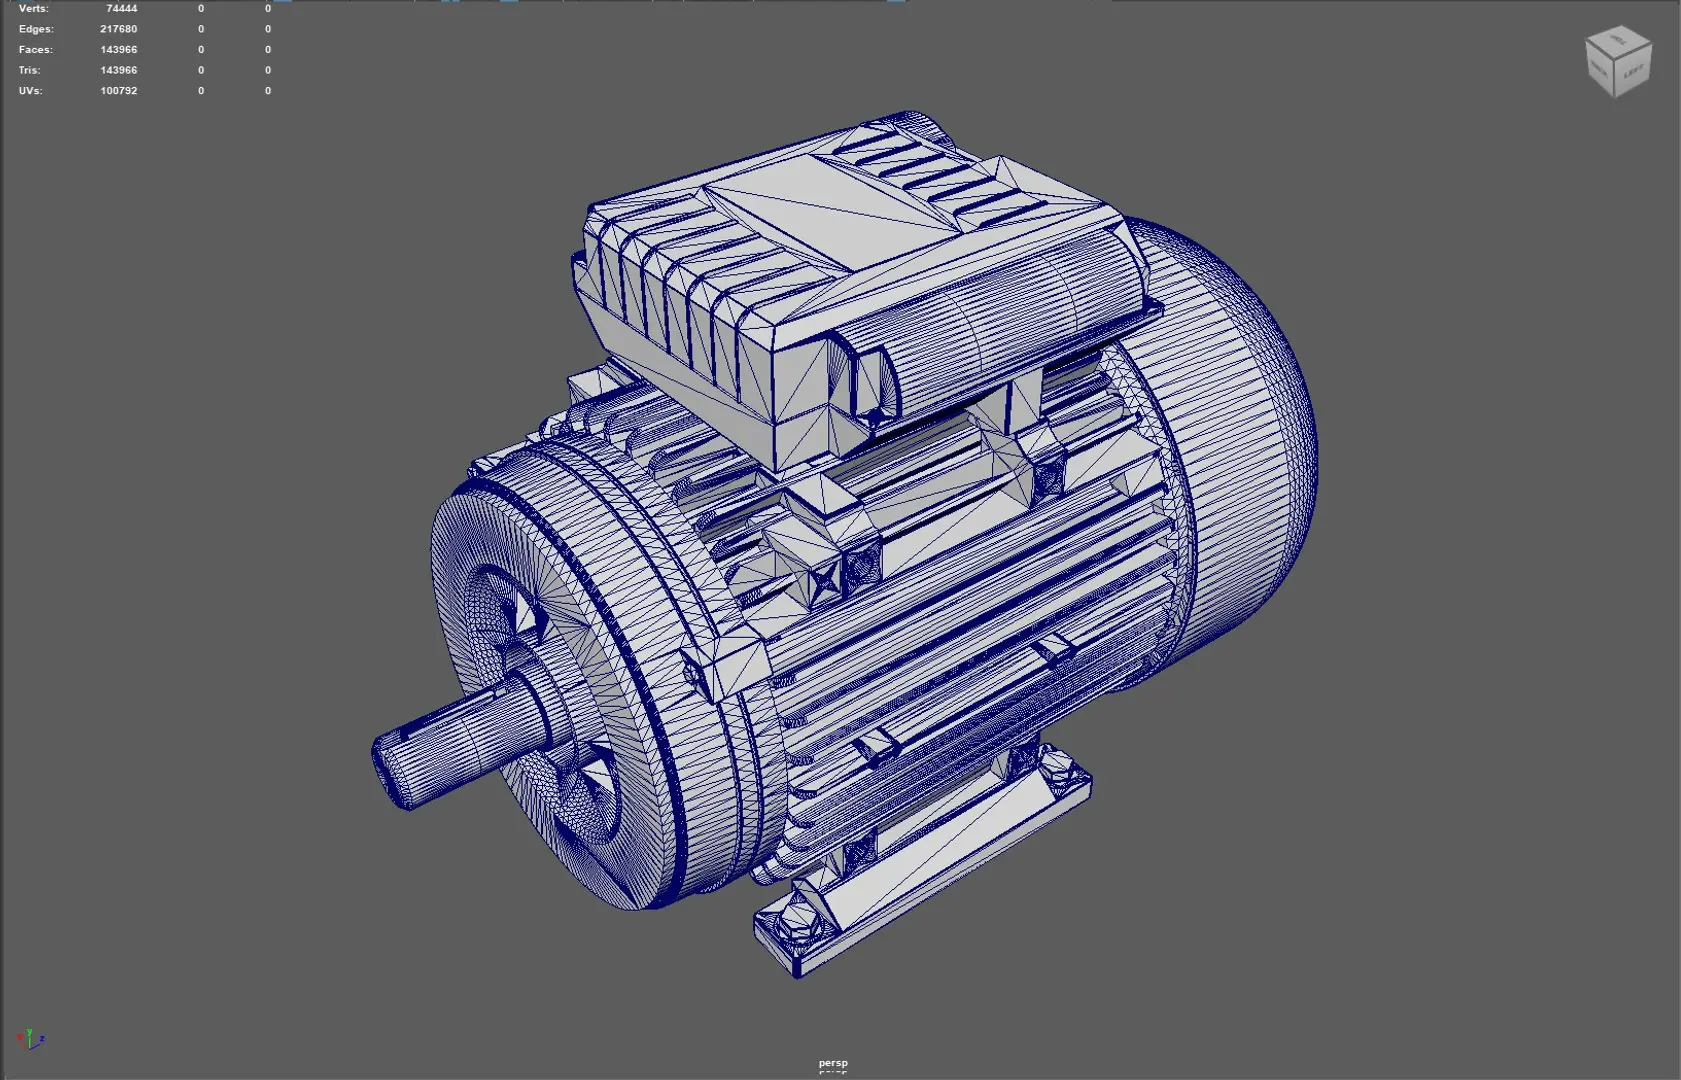Click the 'persp' camera label
Screen dimensions: 1681x1080
click(832, 1063)
